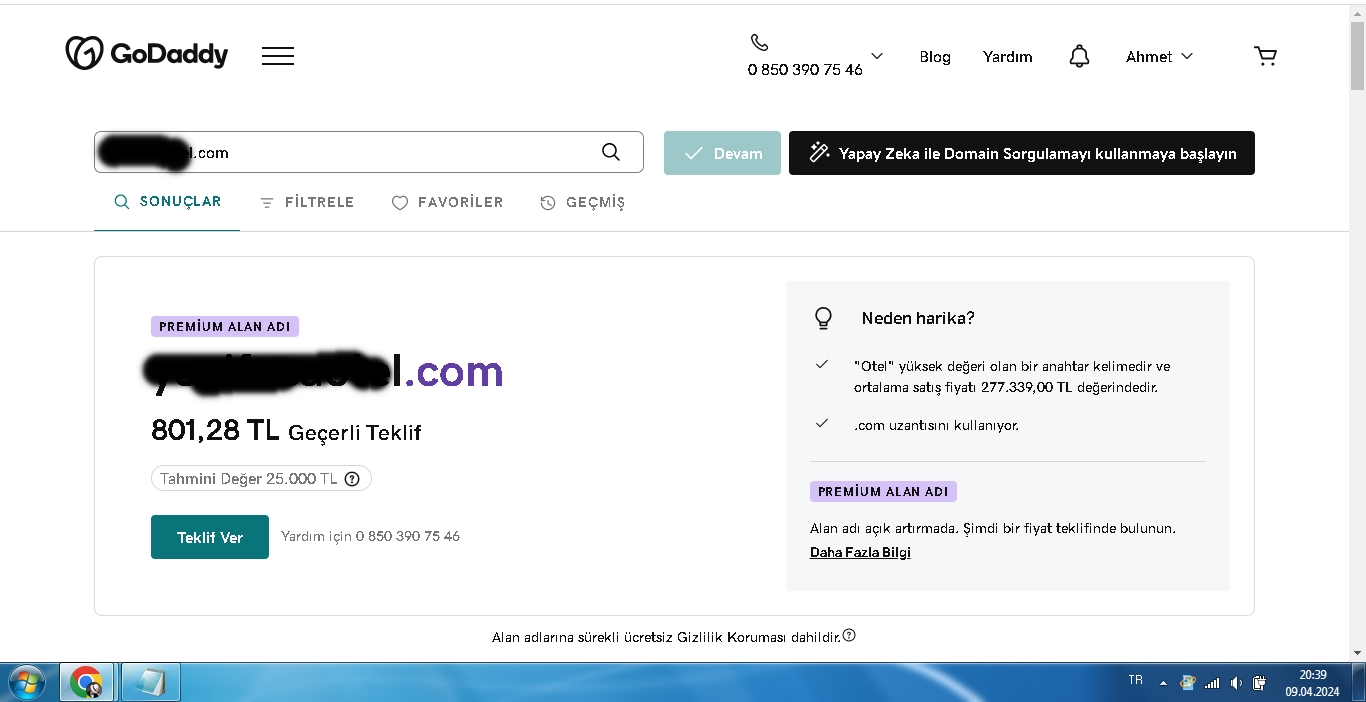
Task: Start the Yapay Zeka domain search
Action: 1022,153
